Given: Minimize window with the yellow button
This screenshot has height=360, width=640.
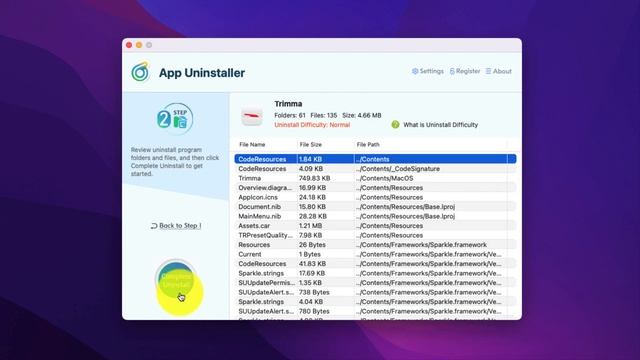Looking at the screenshot, I should (139, 45).
